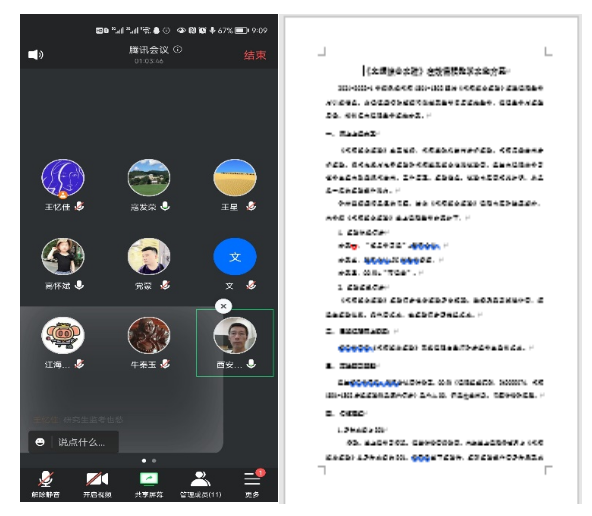Open the 更多 menu with notification badge
This screenshot has width=592, height=516.
252,484
